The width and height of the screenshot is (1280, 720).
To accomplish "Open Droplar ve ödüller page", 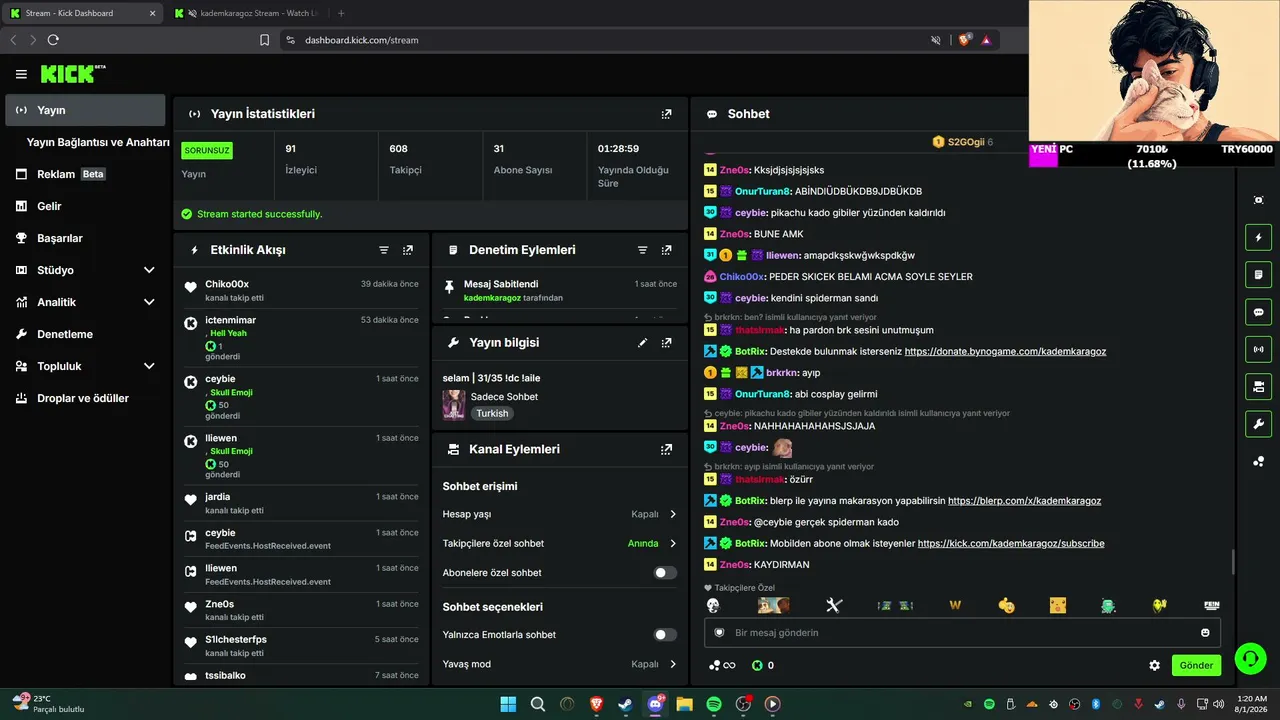I will (85, 398).
